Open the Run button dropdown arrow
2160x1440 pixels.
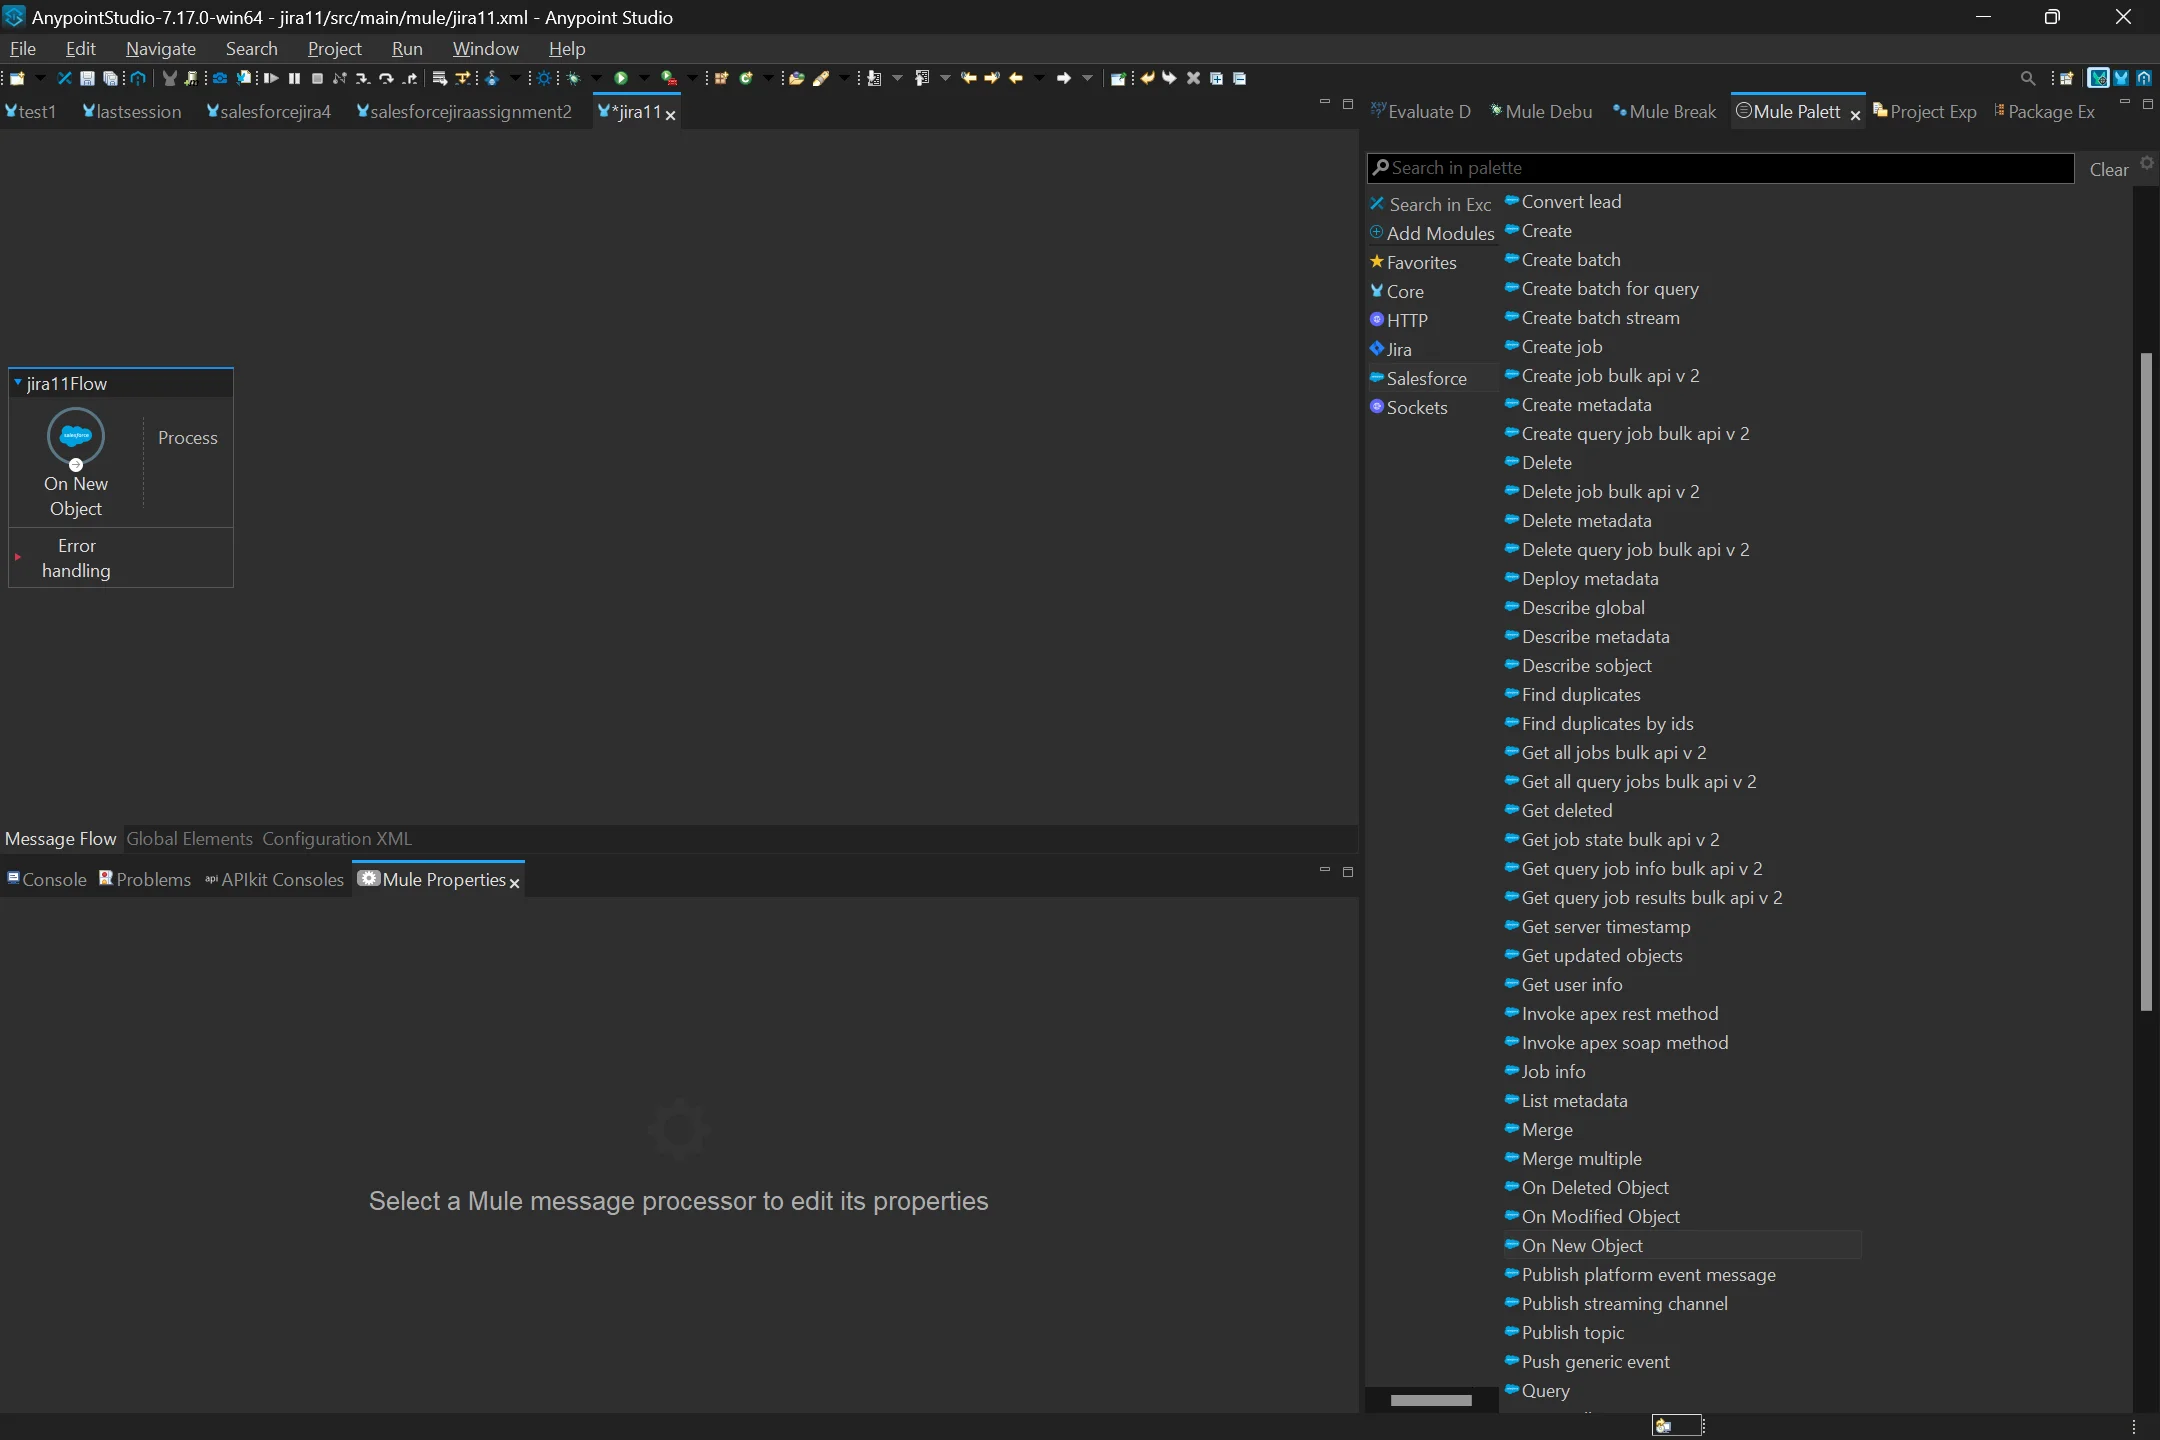[x=643, y=78]
